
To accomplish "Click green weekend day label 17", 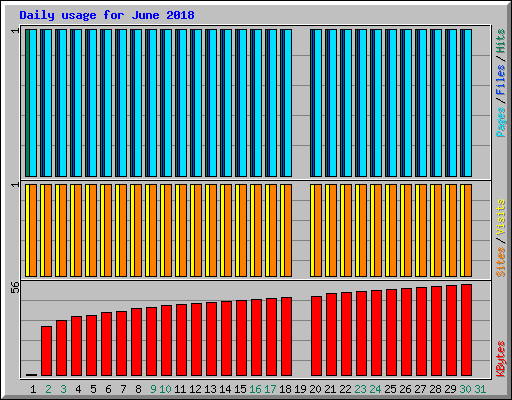I will [270, 389].
